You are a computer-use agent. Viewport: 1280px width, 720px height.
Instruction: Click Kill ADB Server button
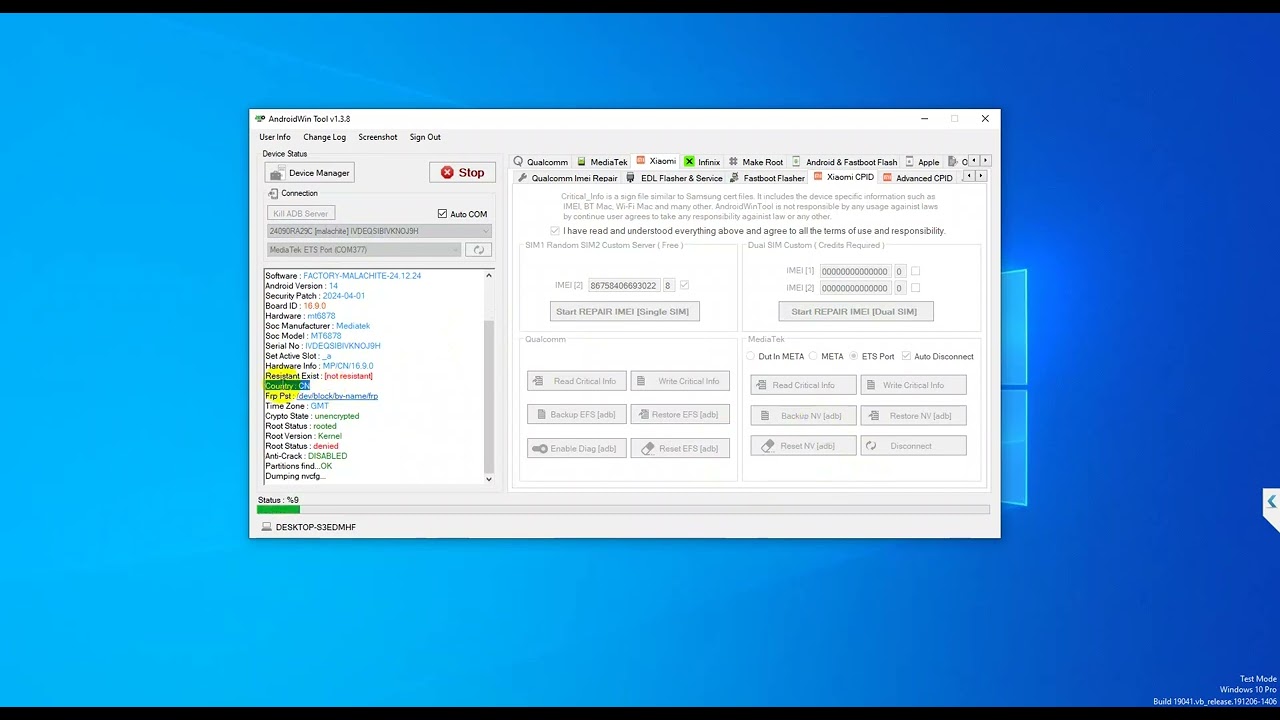[x=301, y=214]
